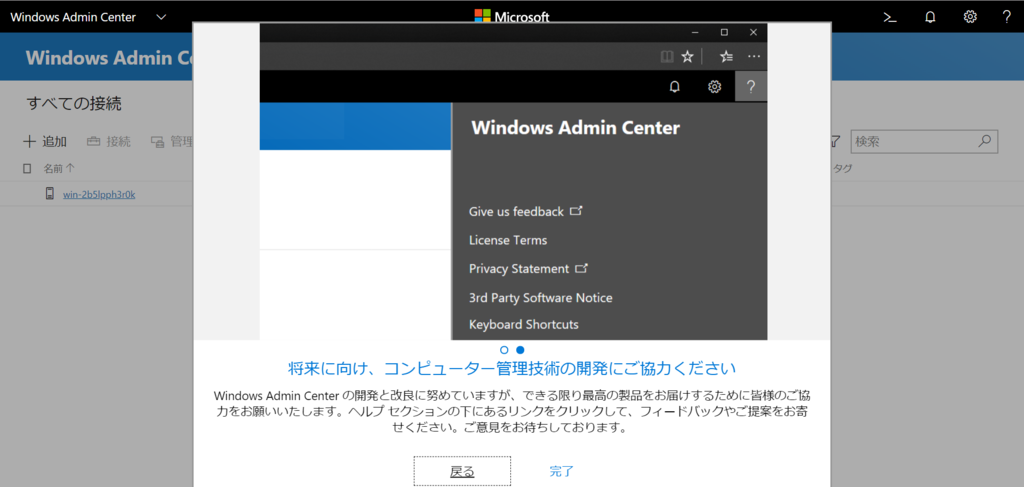Open the PowerShell console icon in header
This screenshot has height=487, width=1024.
[x=889, y=18]
